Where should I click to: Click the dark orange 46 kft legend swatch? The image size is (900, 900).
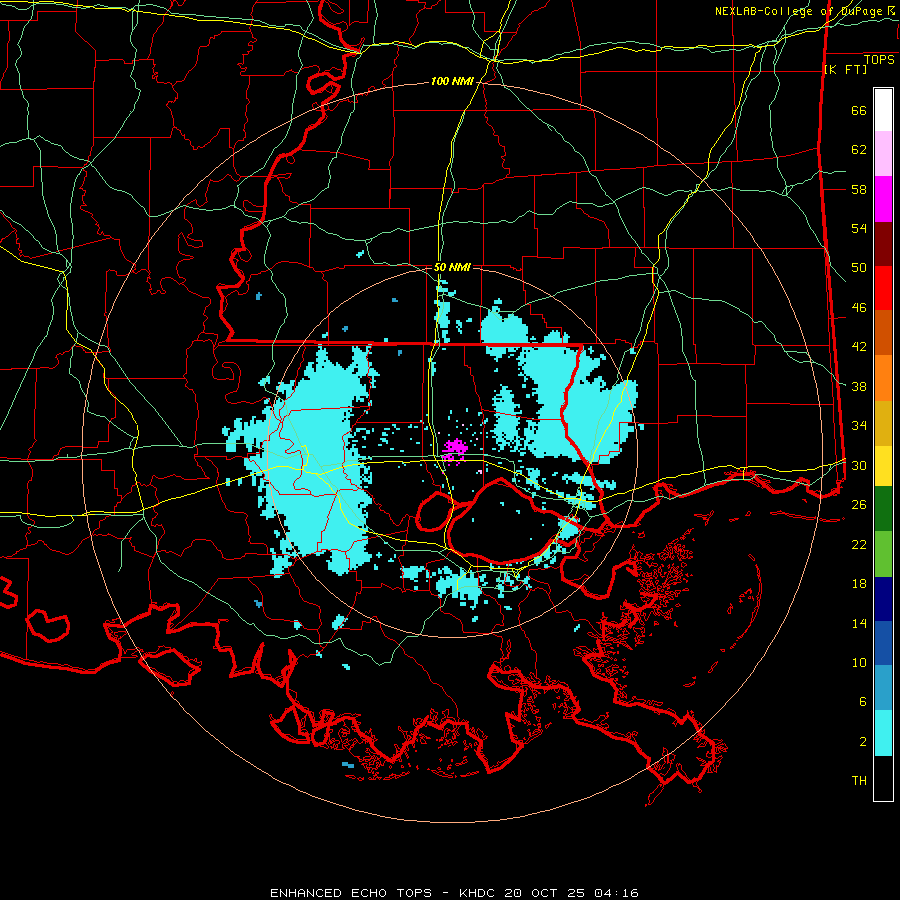(x=883, y=332)
